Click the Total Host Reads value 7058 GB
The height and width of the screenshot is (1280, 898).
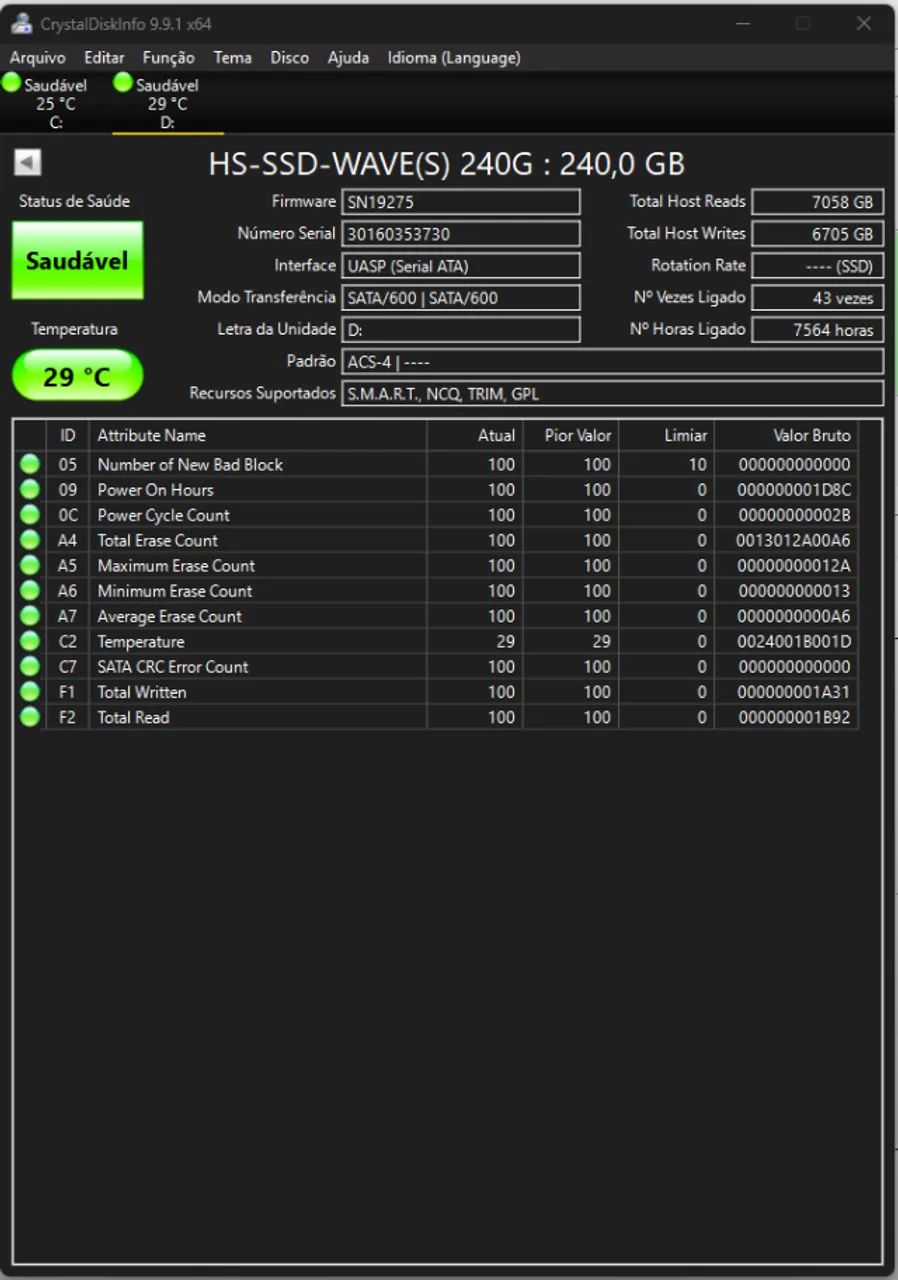(x=818, y=202)
